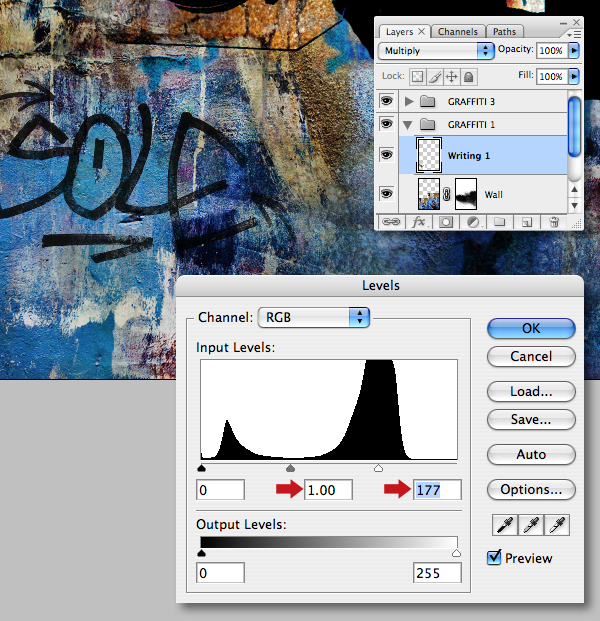Screen dimensions: 600x621
Task: Click the input midtone gray slider
Action: tap(290, 469)
